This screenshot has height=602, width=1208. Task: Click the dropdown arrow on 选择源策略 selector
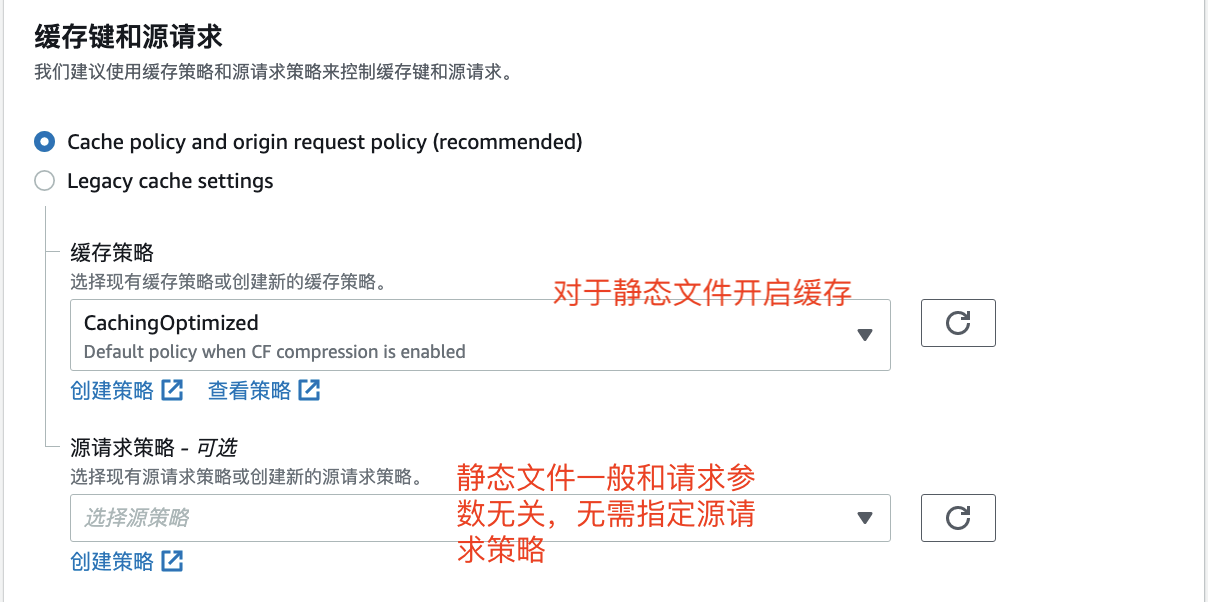(866, 517)
